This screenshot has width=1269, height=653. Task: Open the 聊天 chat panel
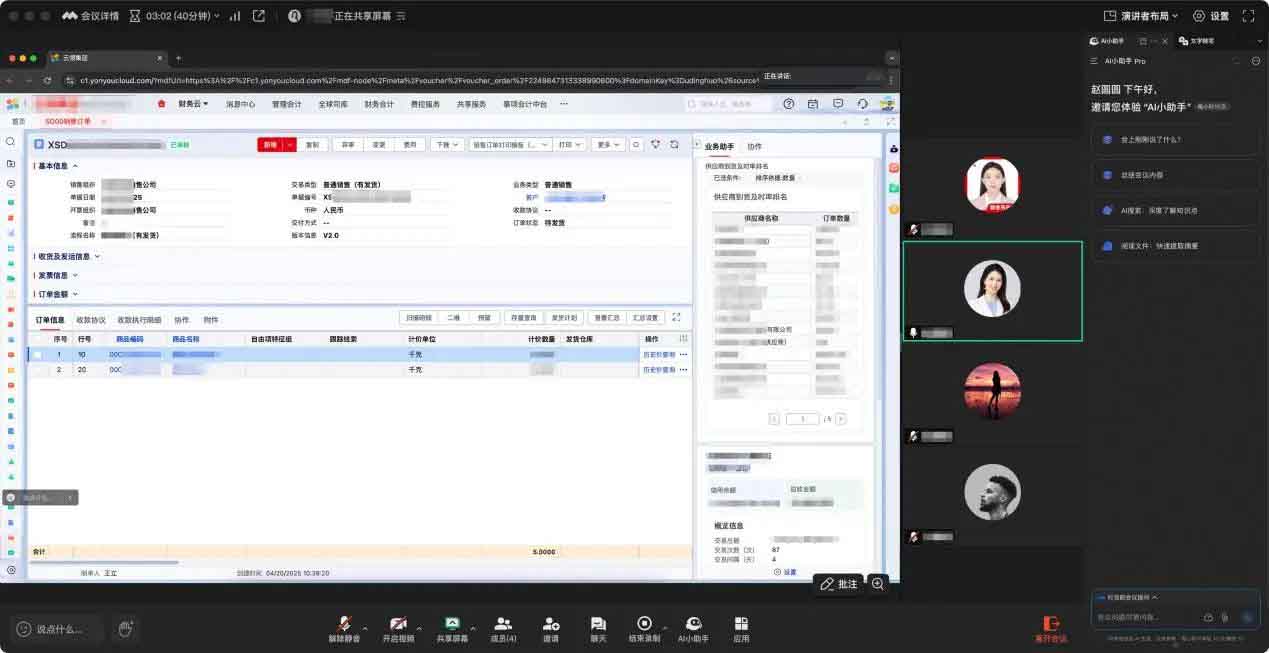coord(598,624)
